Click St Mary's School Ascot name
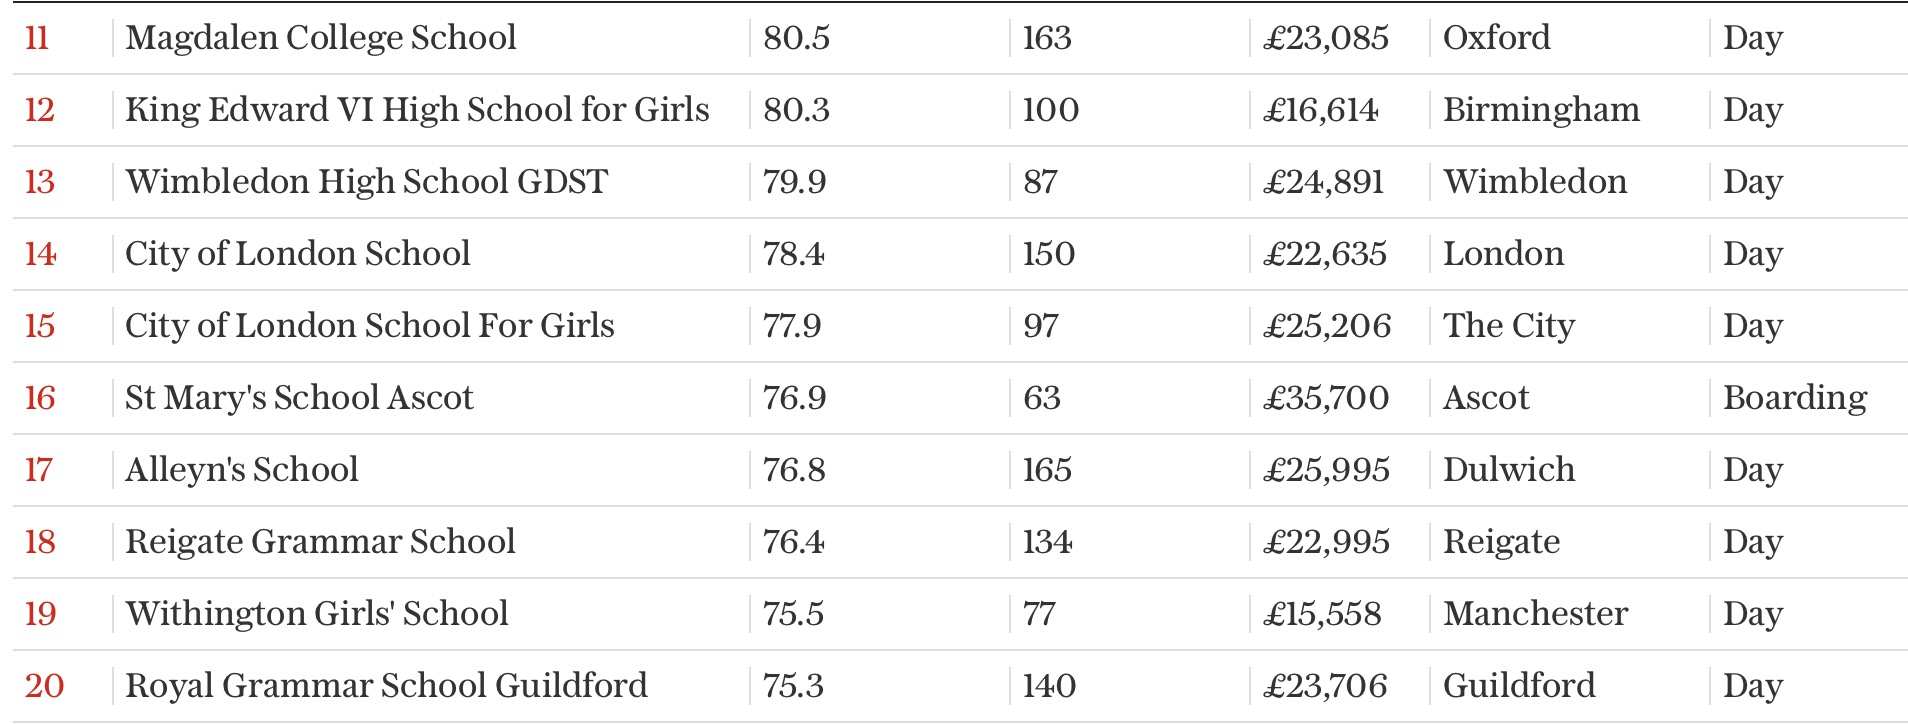This screenshot has width=1908, height=724. 299,398
